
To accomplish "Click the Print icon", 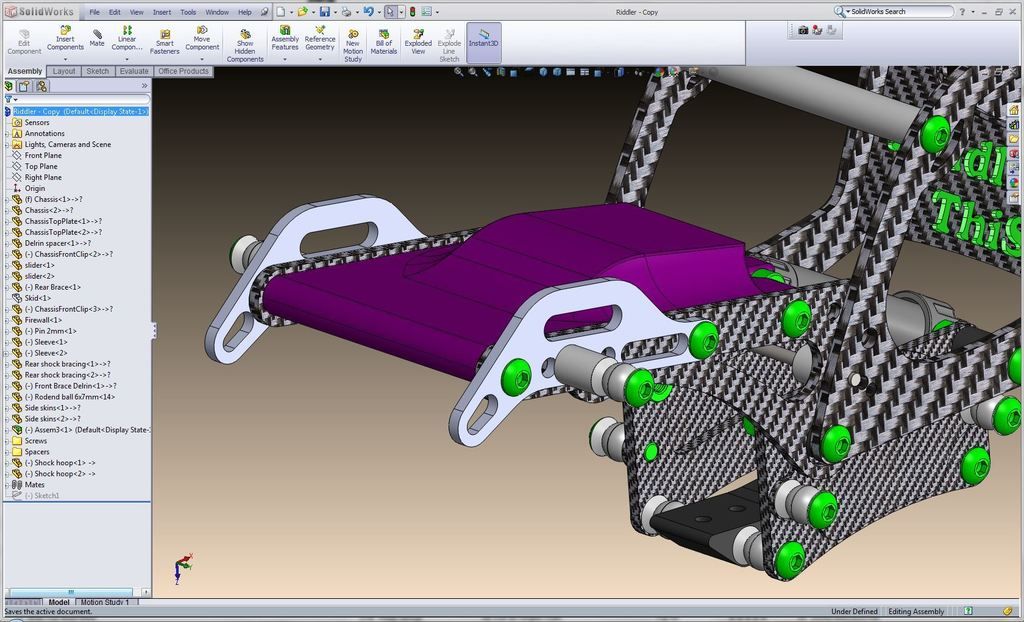I will 346,12.
